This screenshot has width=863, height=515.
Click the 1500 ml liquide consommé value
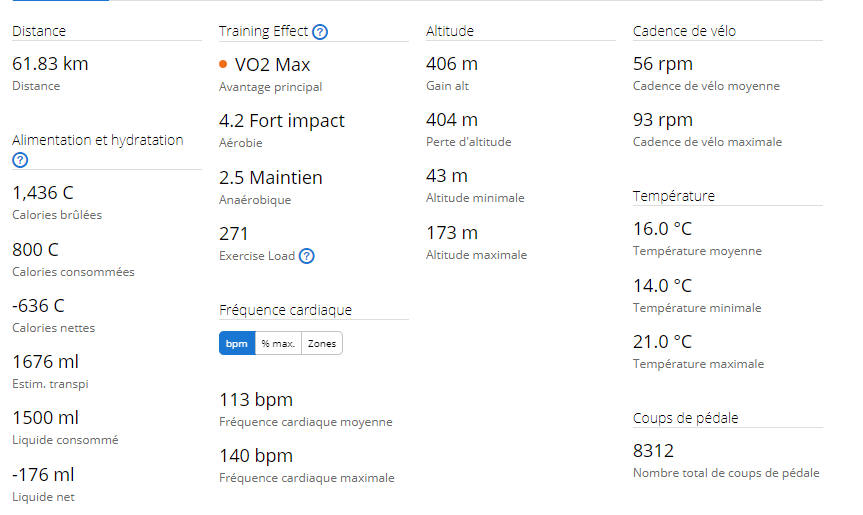coord(46,418)
